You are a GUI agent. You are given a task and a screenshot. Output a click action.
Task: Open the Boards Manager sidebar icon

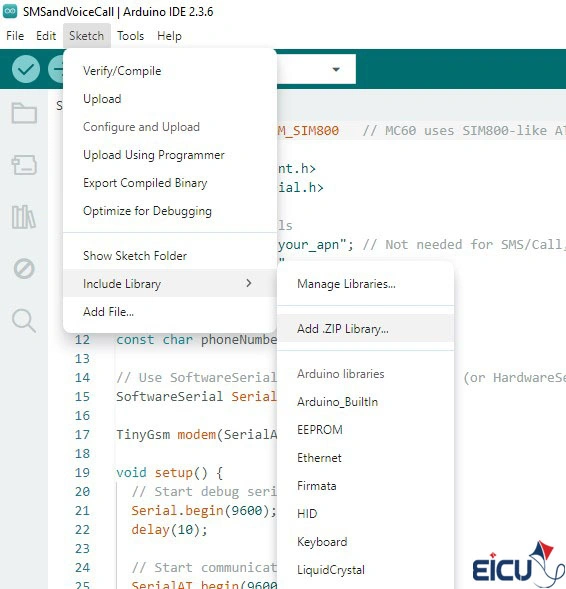coord(24,165)
